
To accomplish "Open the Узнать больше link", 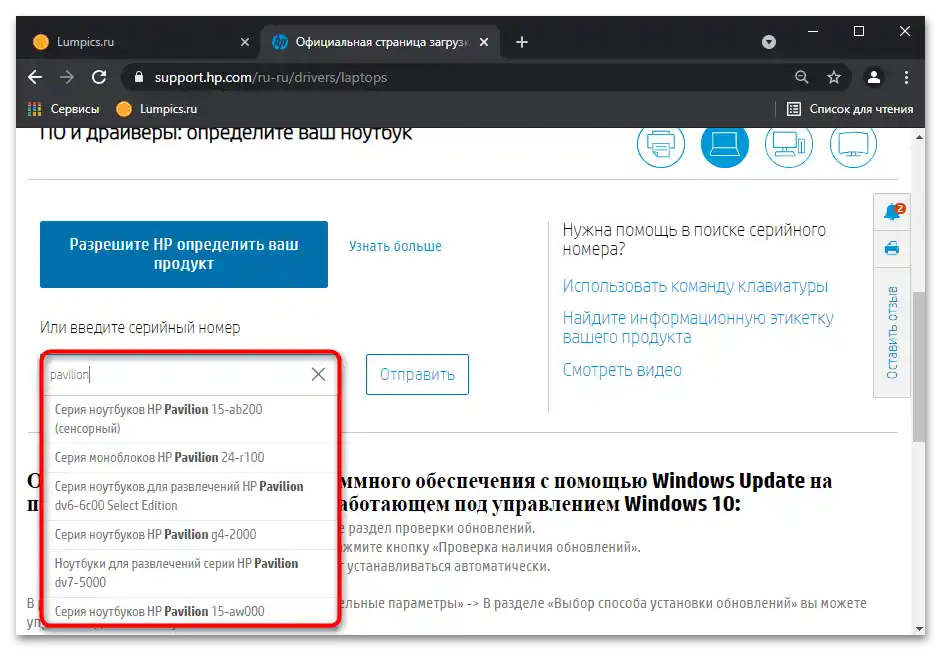I will click(x=395, y=246).
